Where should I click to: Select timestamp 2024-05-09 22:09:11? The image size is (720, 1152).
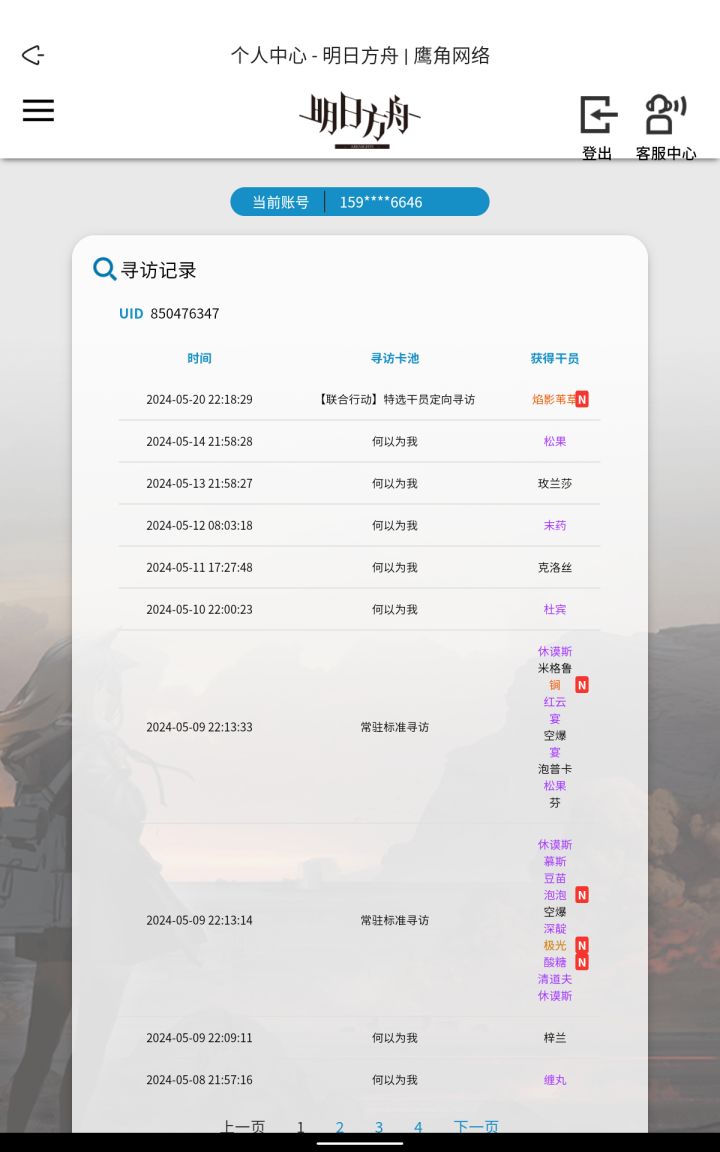click(199, 1038)
